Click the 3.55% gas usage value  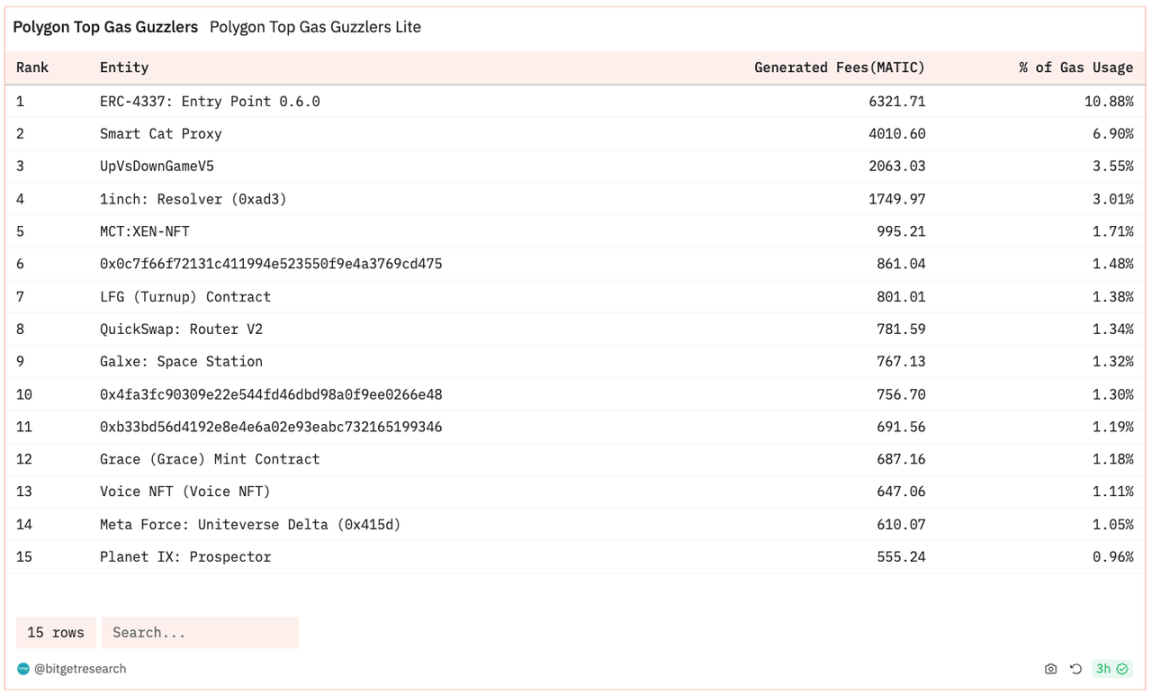tap(1113, 166)
